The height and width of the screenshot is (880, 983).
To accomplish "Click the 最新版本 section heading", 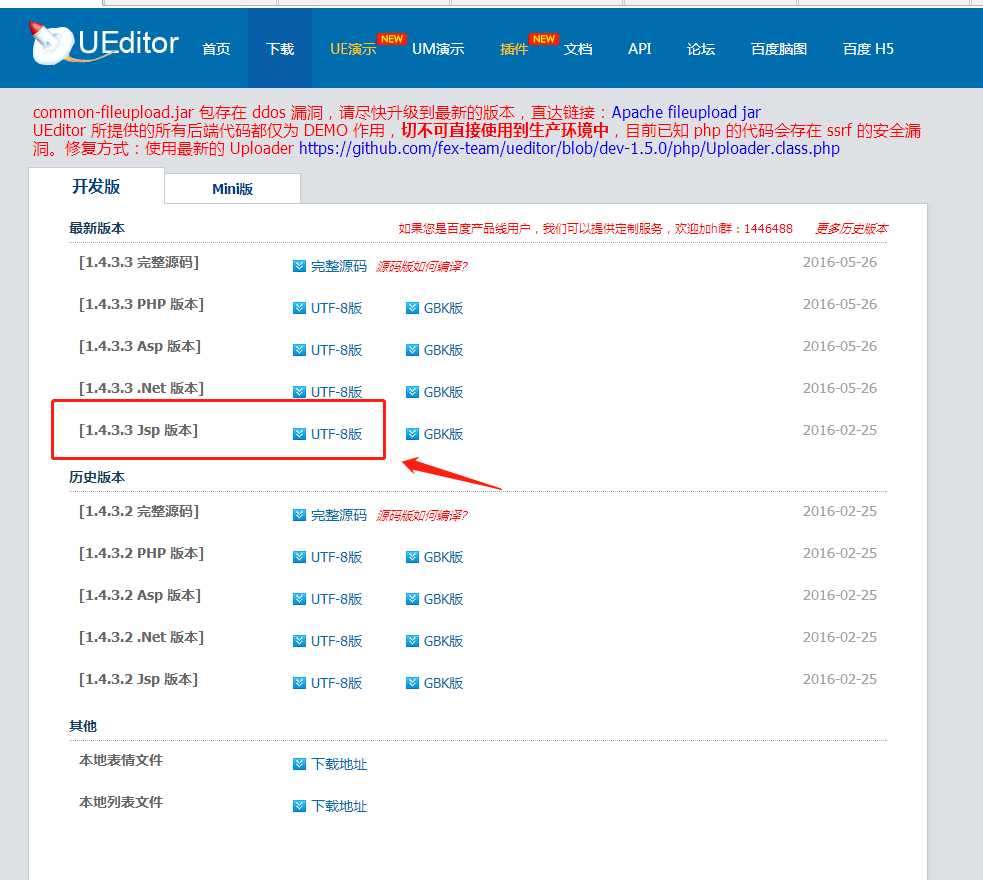I will 97,228.
